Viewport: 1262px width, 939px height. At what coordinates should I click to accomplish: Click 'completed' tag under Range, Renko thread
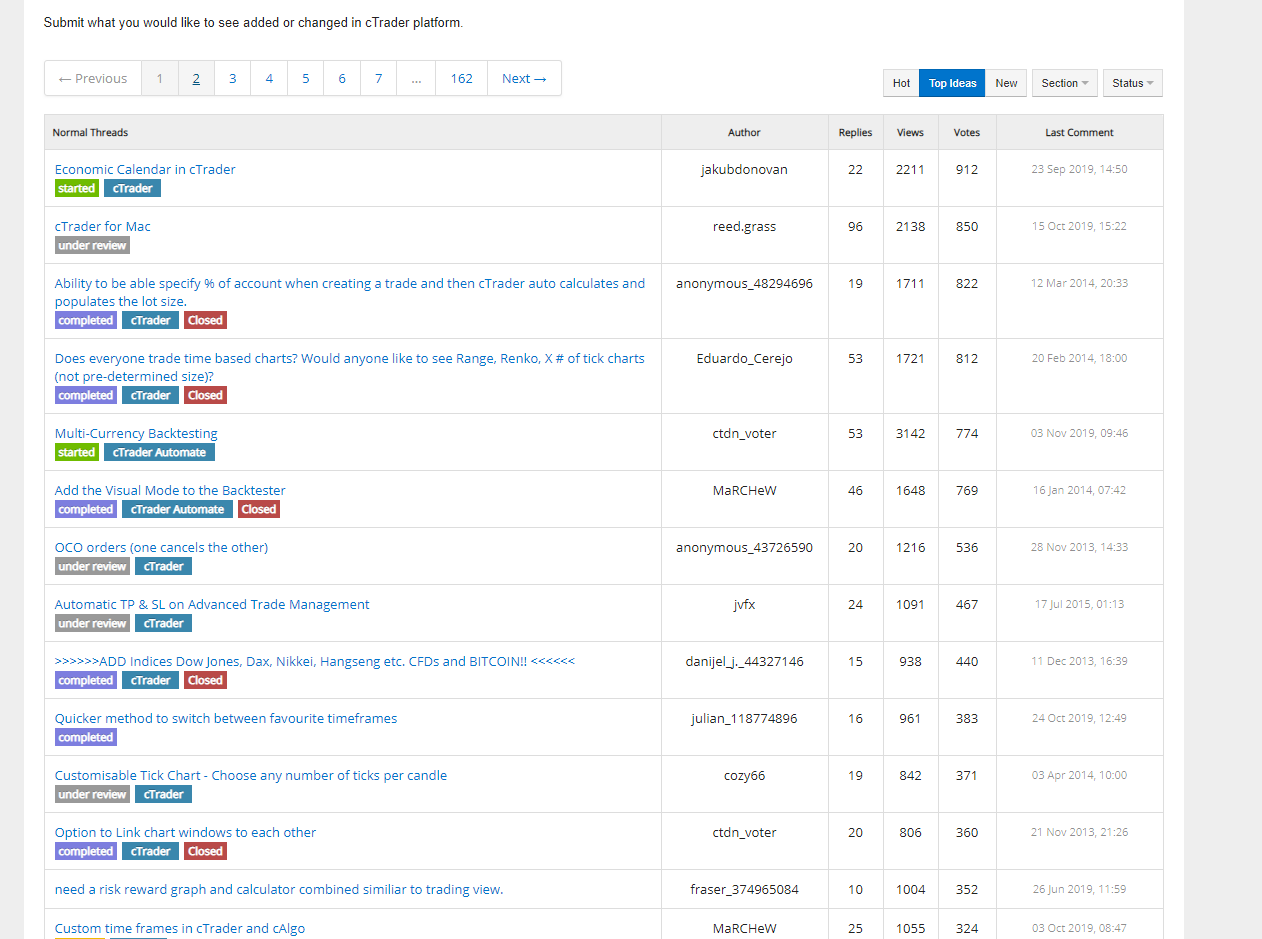[x=86, y=395]
